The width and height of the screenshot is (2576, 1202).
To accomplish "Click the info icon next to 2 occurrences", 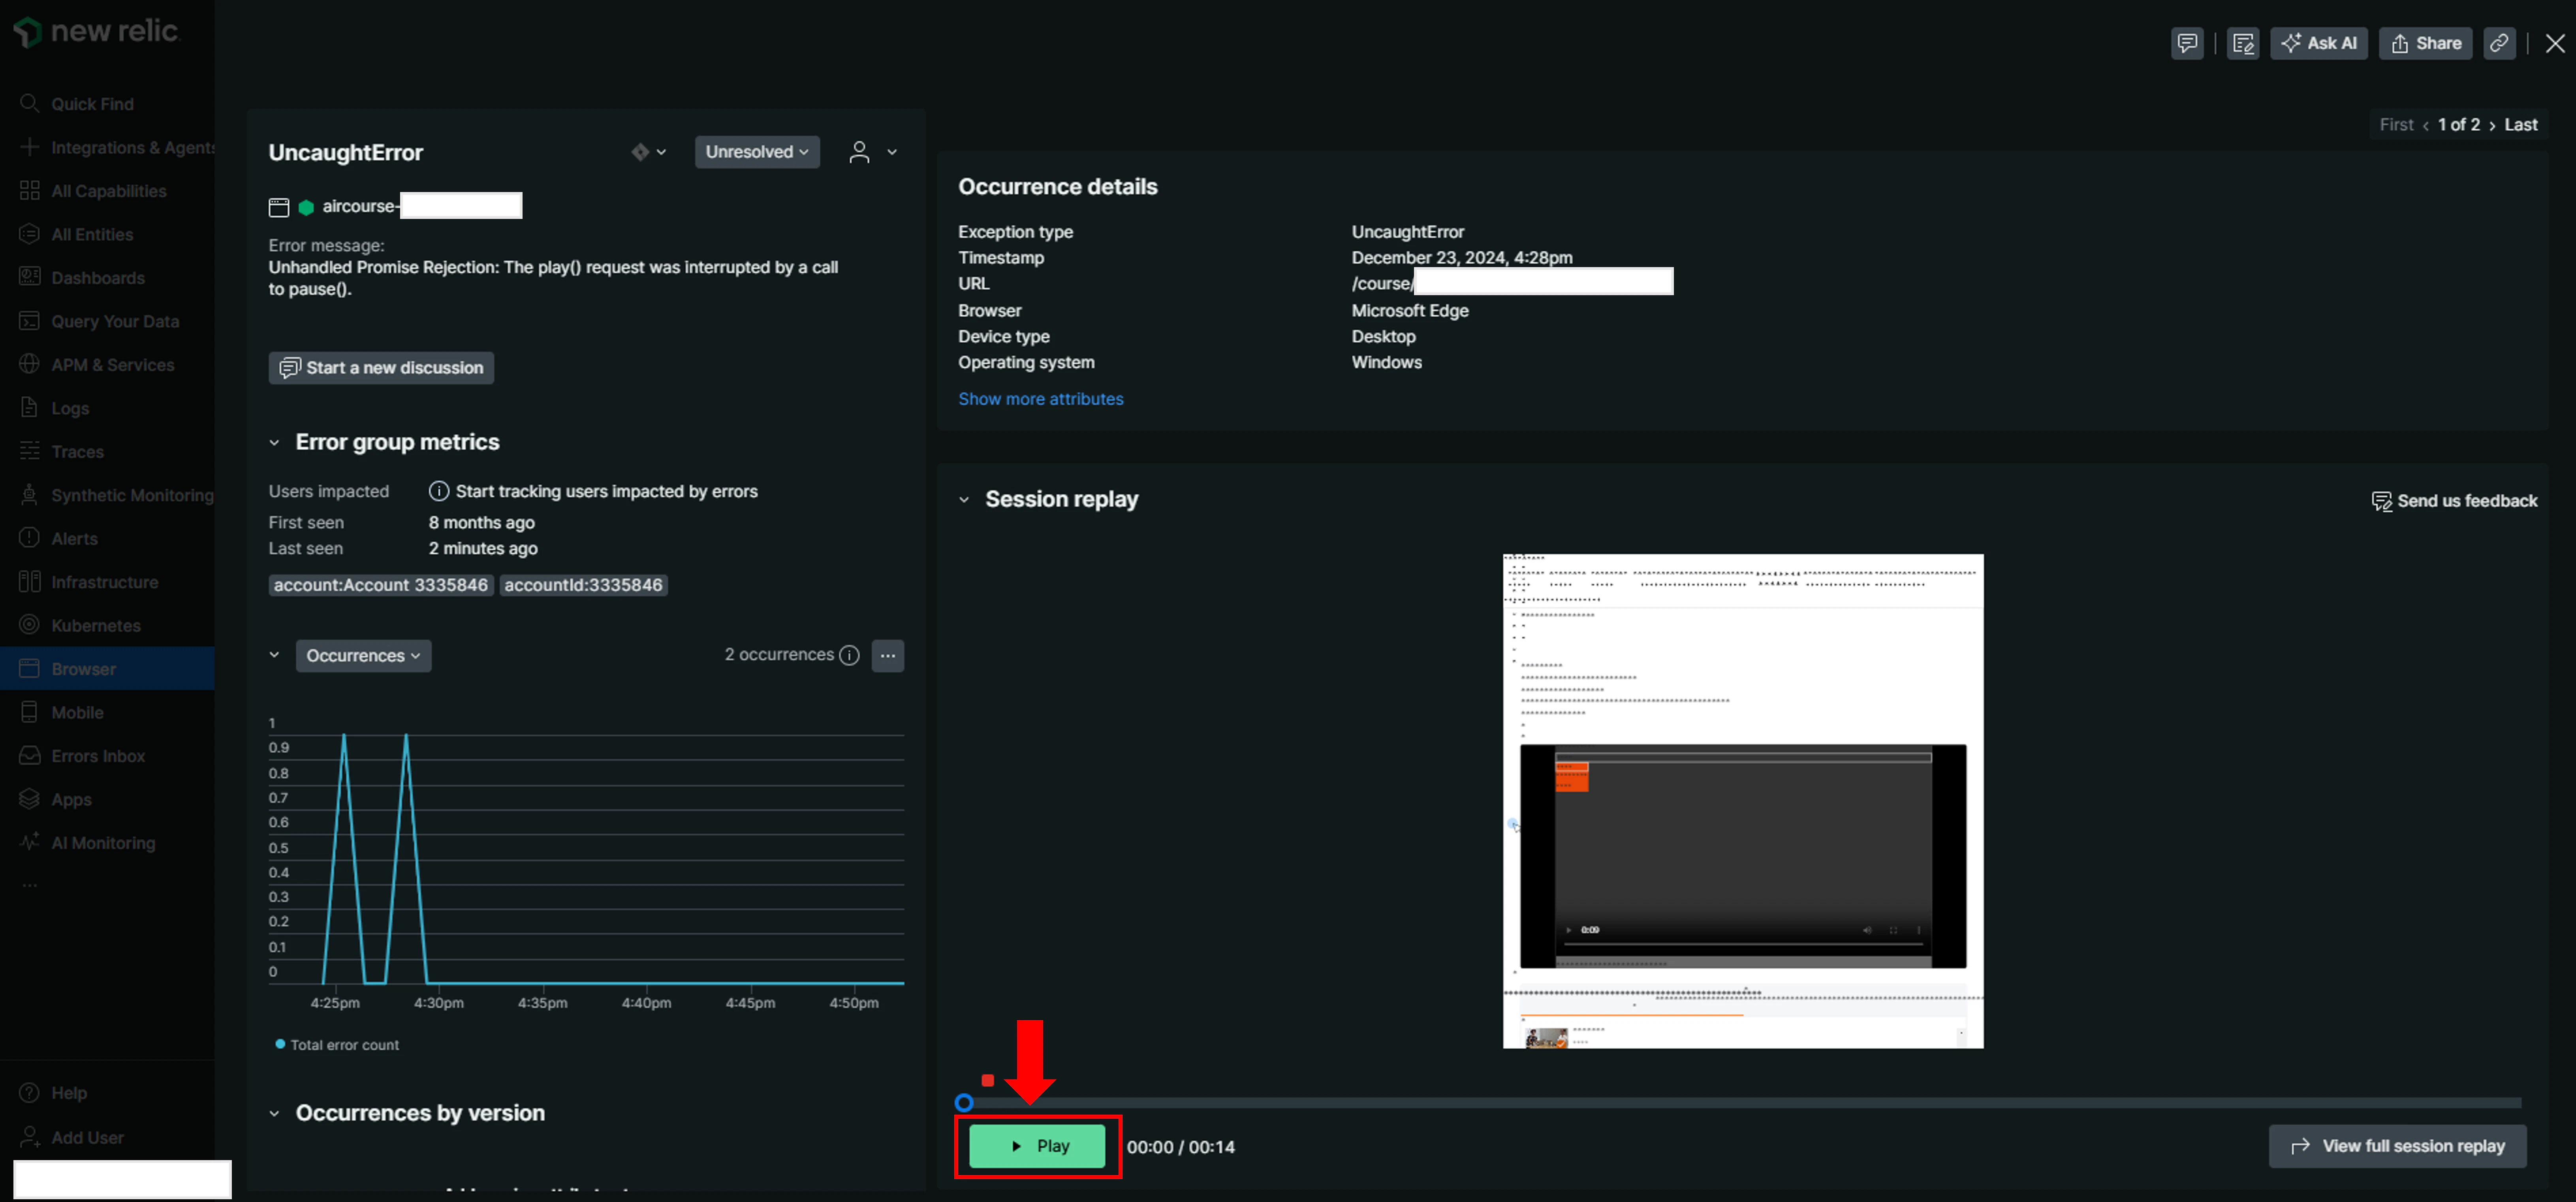I will coord(849,655).
